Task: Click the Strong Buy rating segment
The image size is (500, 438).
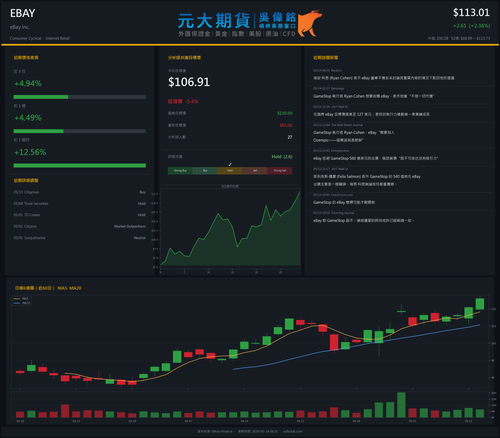Action: (180, 171)
